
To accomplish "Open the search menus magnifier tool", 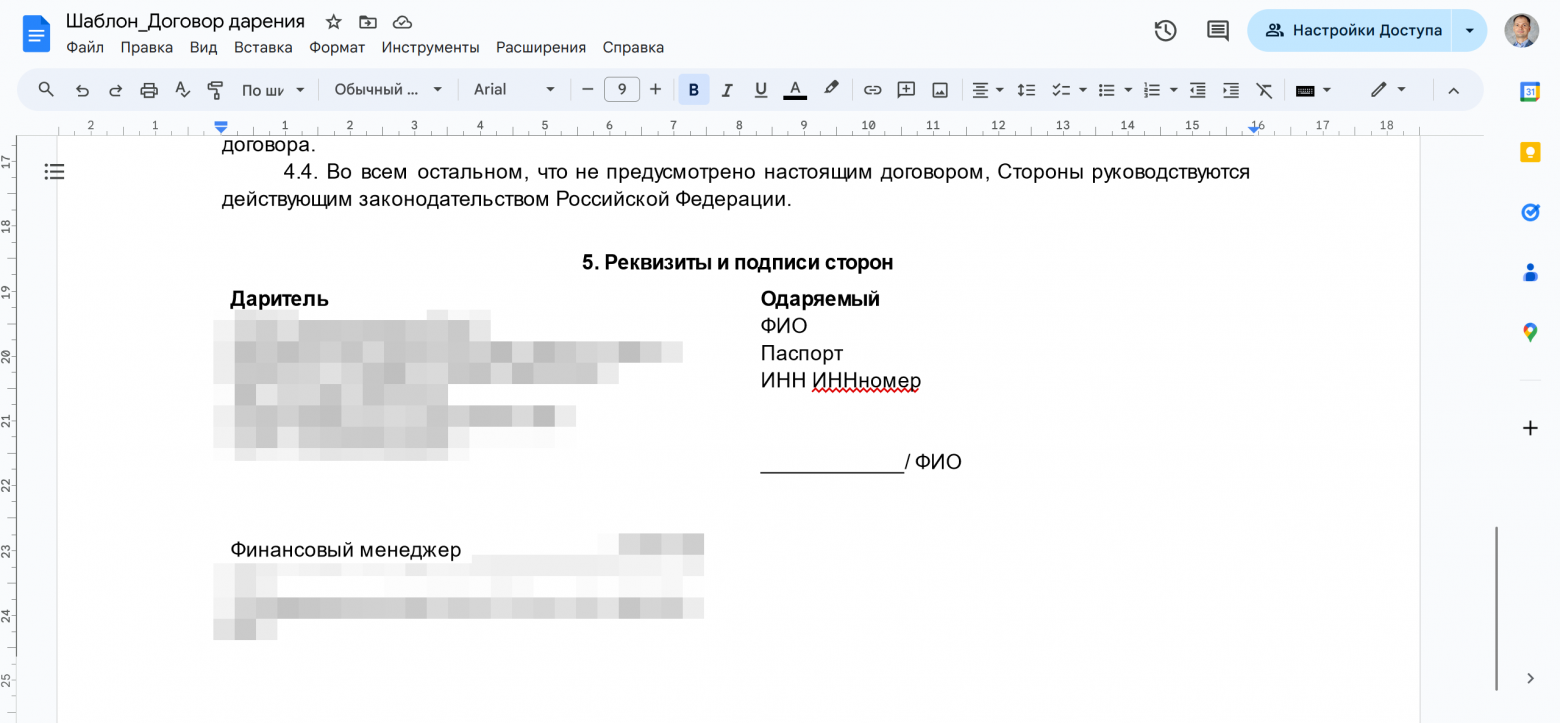I will click(46, 89).
